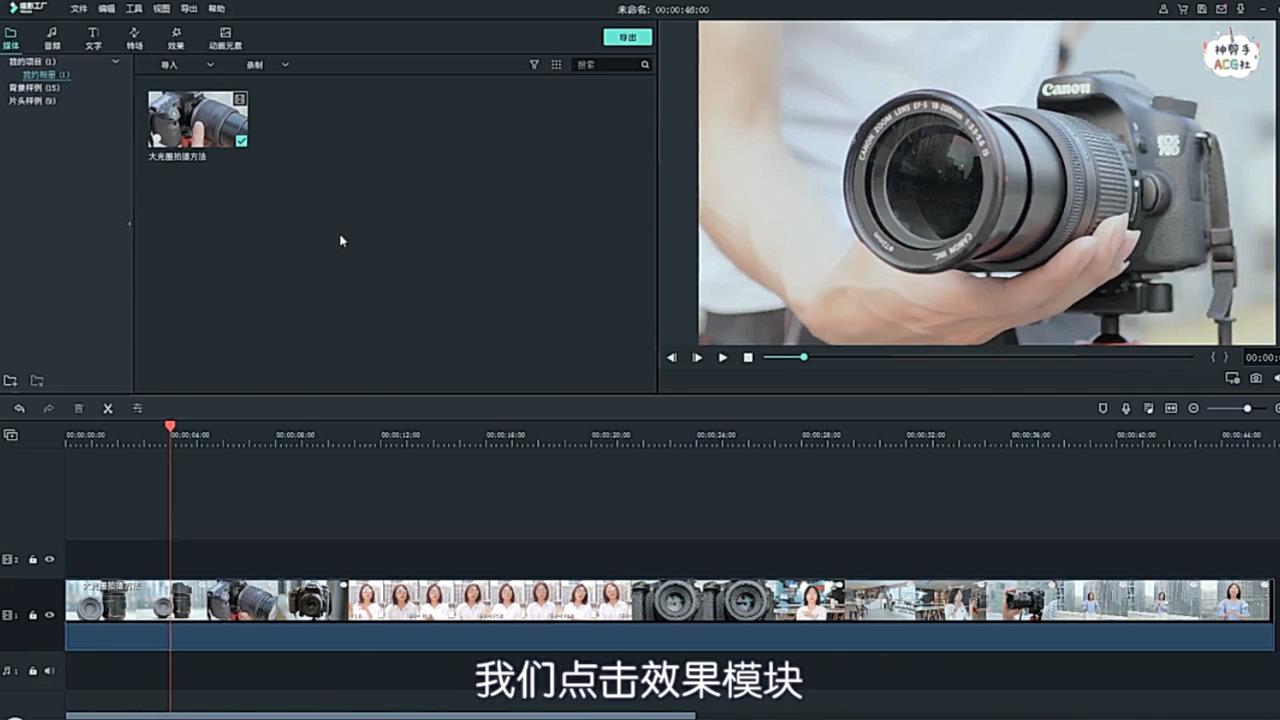Click the previous frame button
Viewport: 1280px width, 720px height.
672,358
